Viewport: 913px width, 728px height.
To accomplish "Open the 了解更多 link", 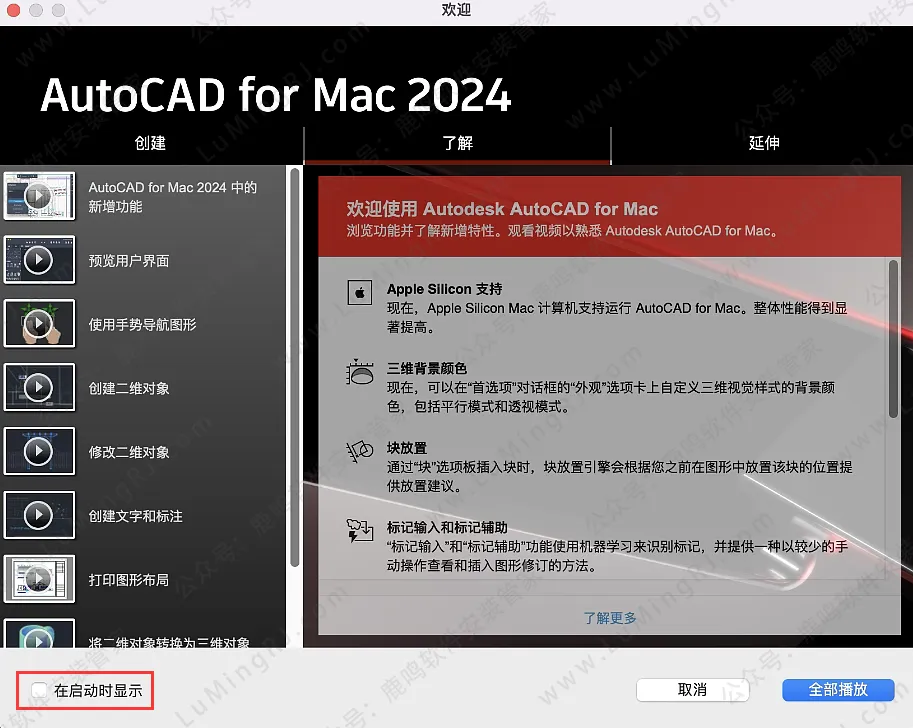I will click(610, 618).
